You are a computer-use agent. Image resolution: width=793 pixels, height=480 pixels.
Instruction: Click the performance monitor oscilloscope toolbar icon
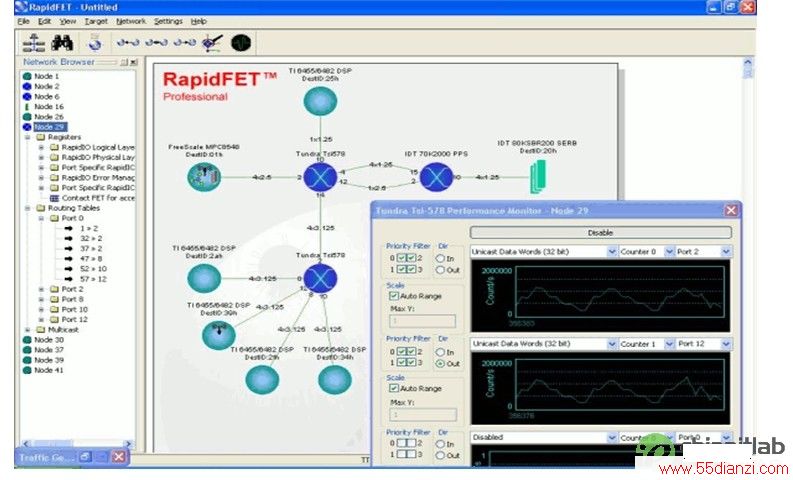coord(241,43)
